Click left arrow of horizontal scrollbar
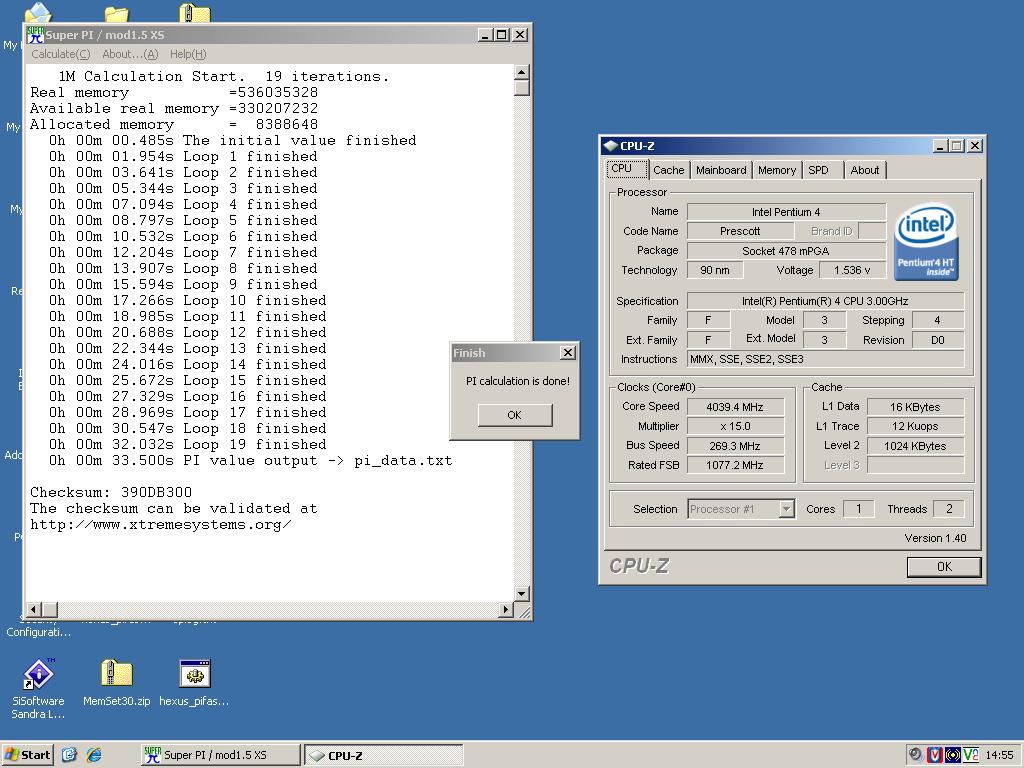The image size is (1024, 768). click(x=33, y=609)
